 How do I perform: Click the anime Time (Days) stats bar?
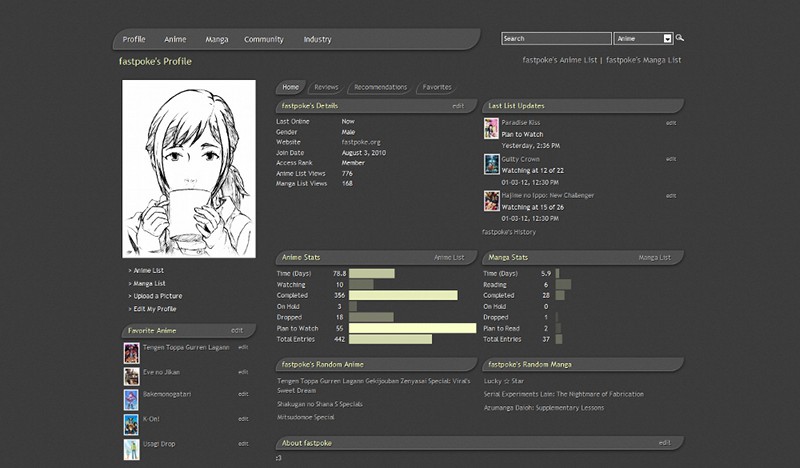tap(371, 274)
